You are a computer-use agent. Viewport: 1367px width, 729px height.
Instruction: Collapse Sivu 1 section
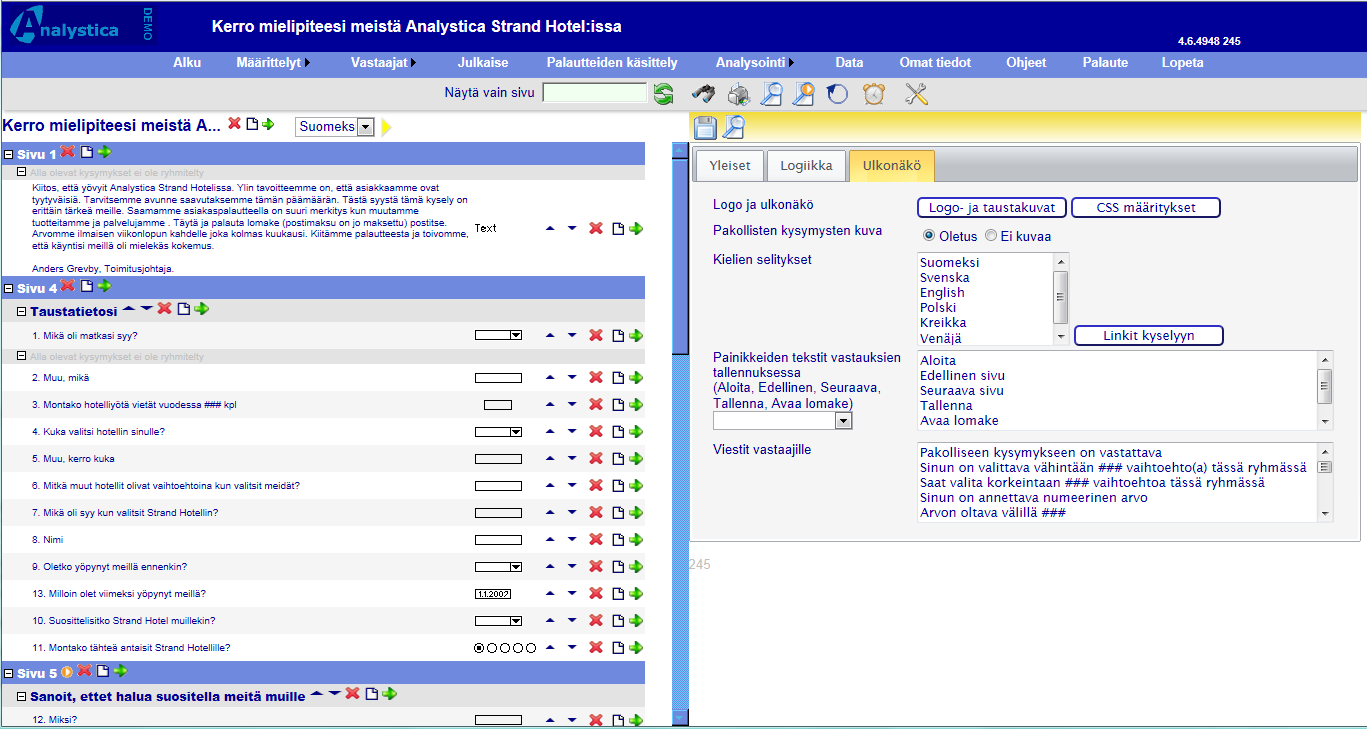9,154
